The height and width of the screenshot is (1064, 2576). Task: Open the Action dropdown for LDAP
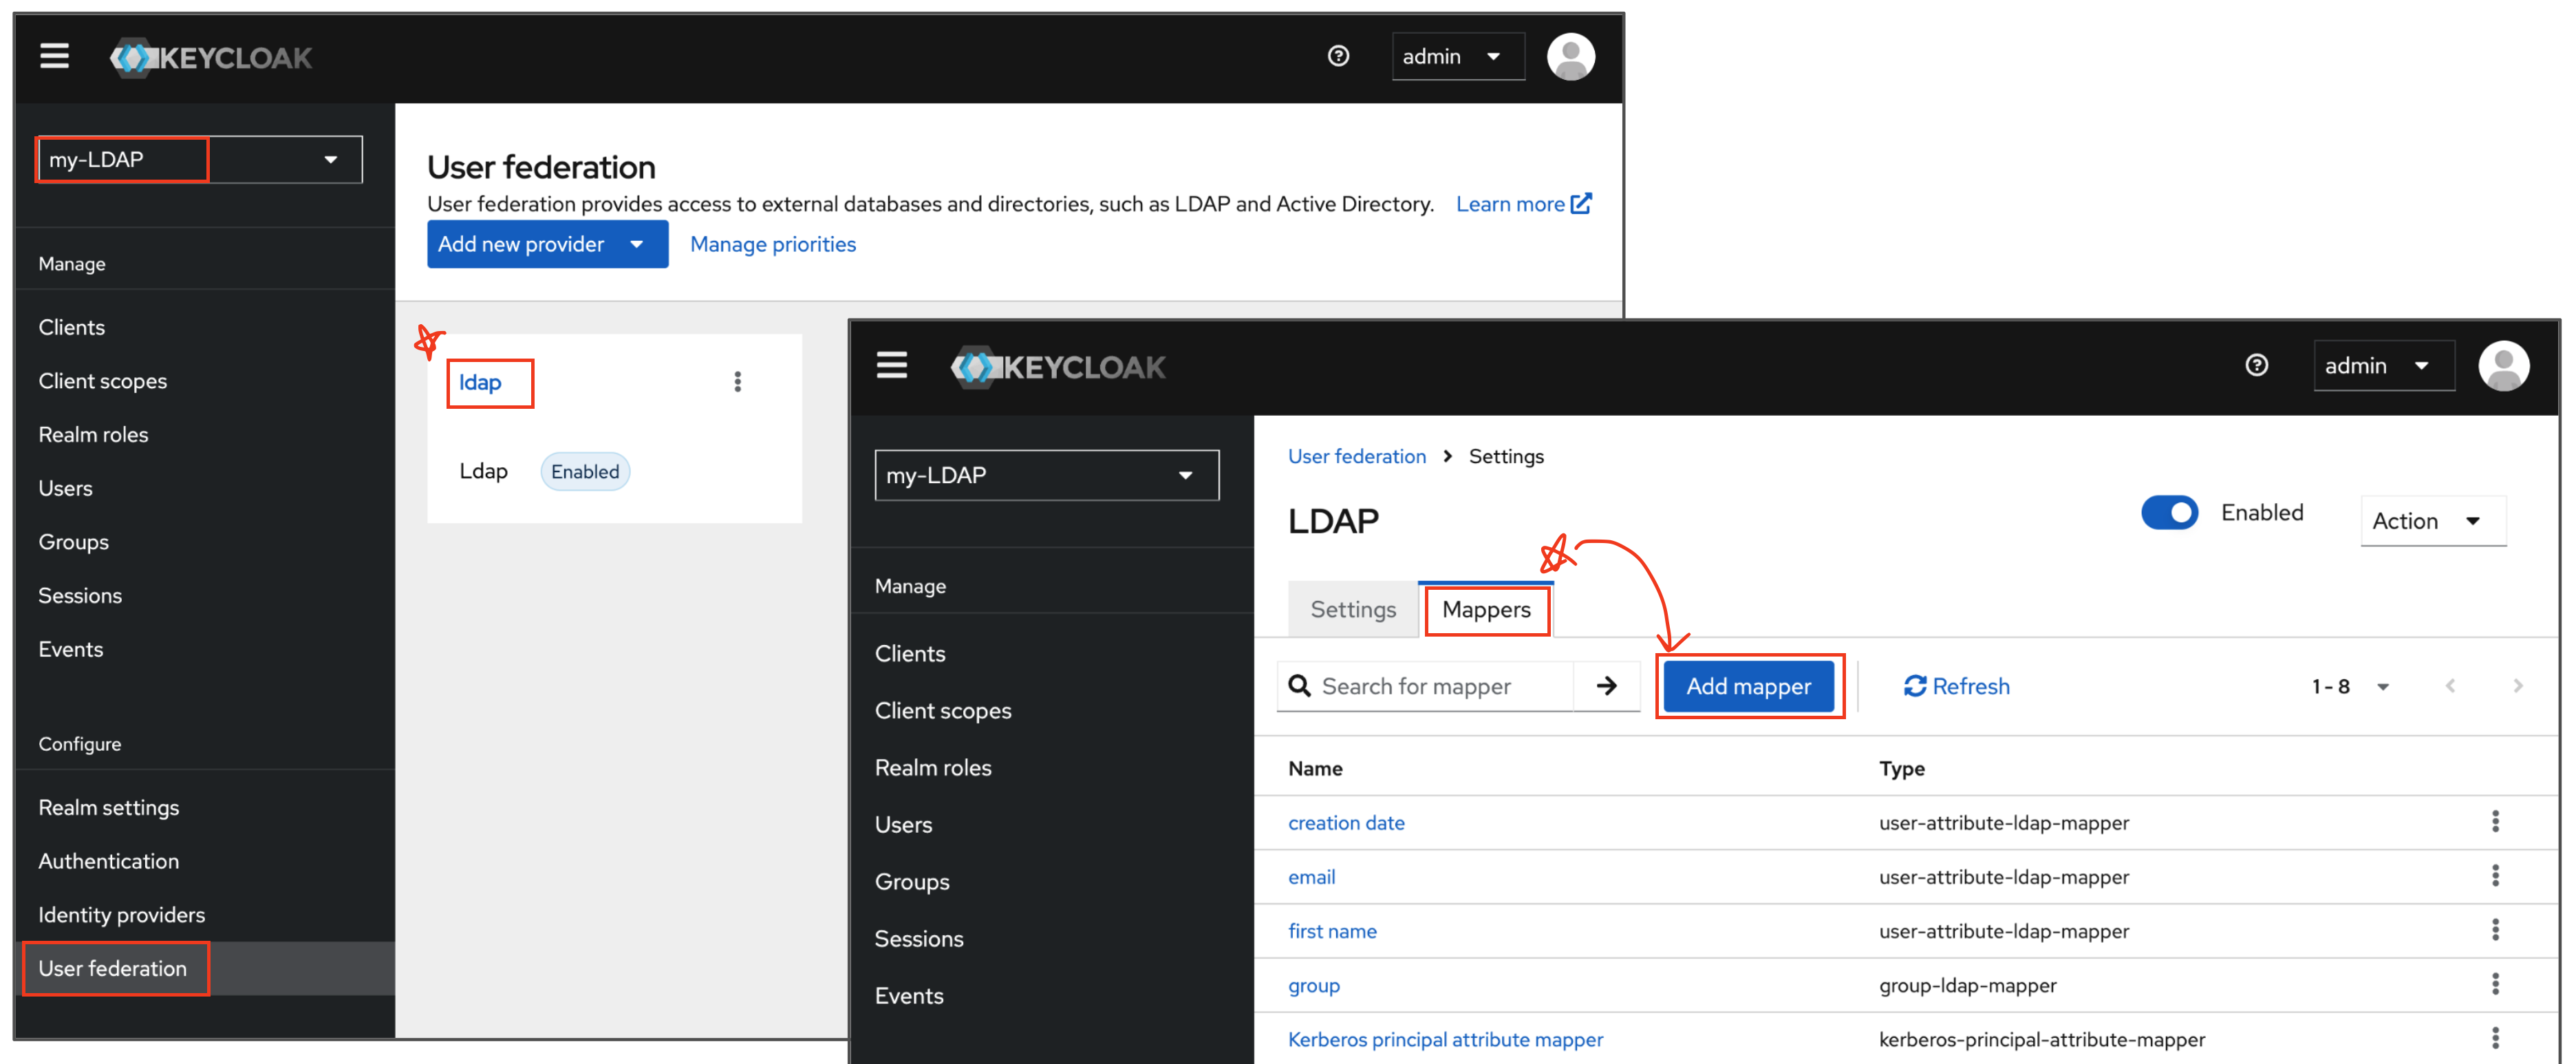2433,521
